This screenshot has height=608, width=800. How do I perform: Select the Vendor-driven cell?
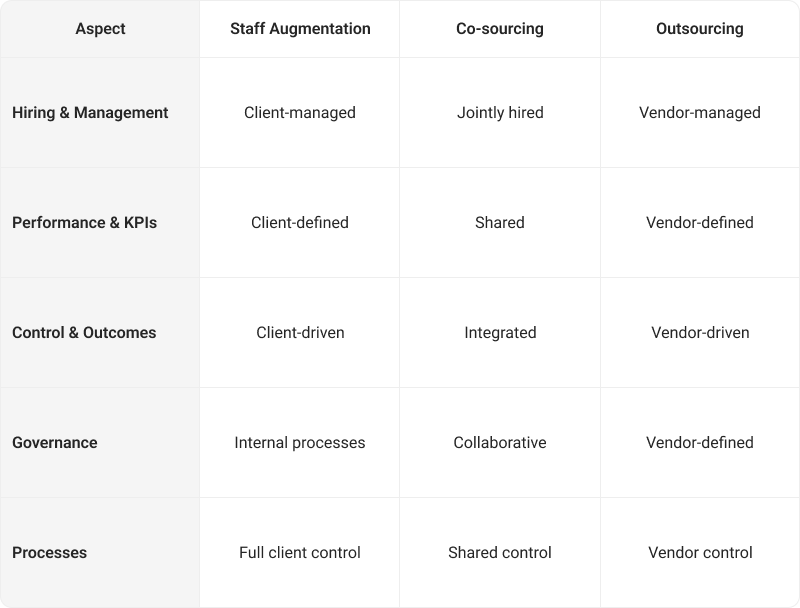(x=700, y=333)
